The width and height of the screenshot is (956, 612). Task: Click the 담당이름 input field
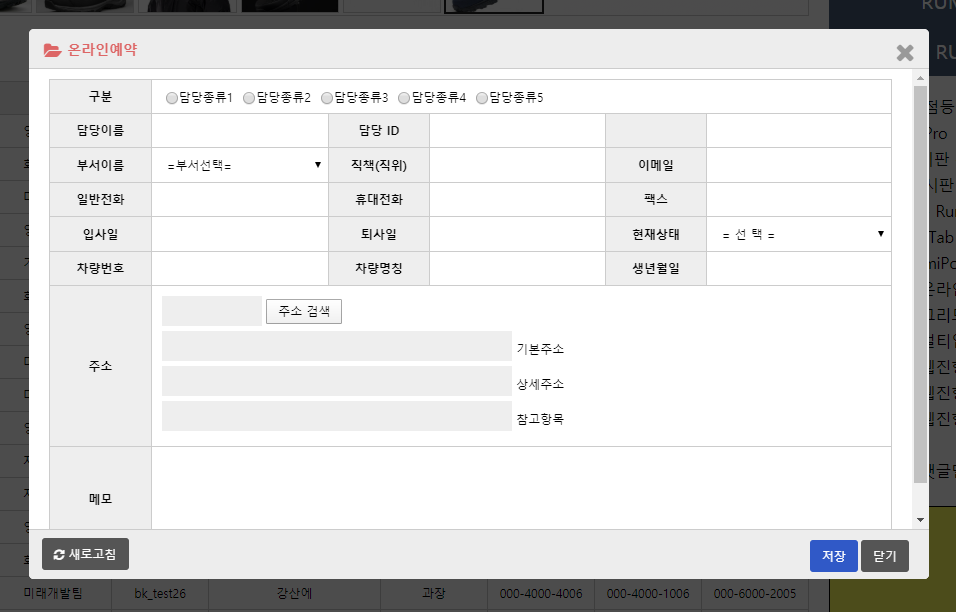coord(240,131)
